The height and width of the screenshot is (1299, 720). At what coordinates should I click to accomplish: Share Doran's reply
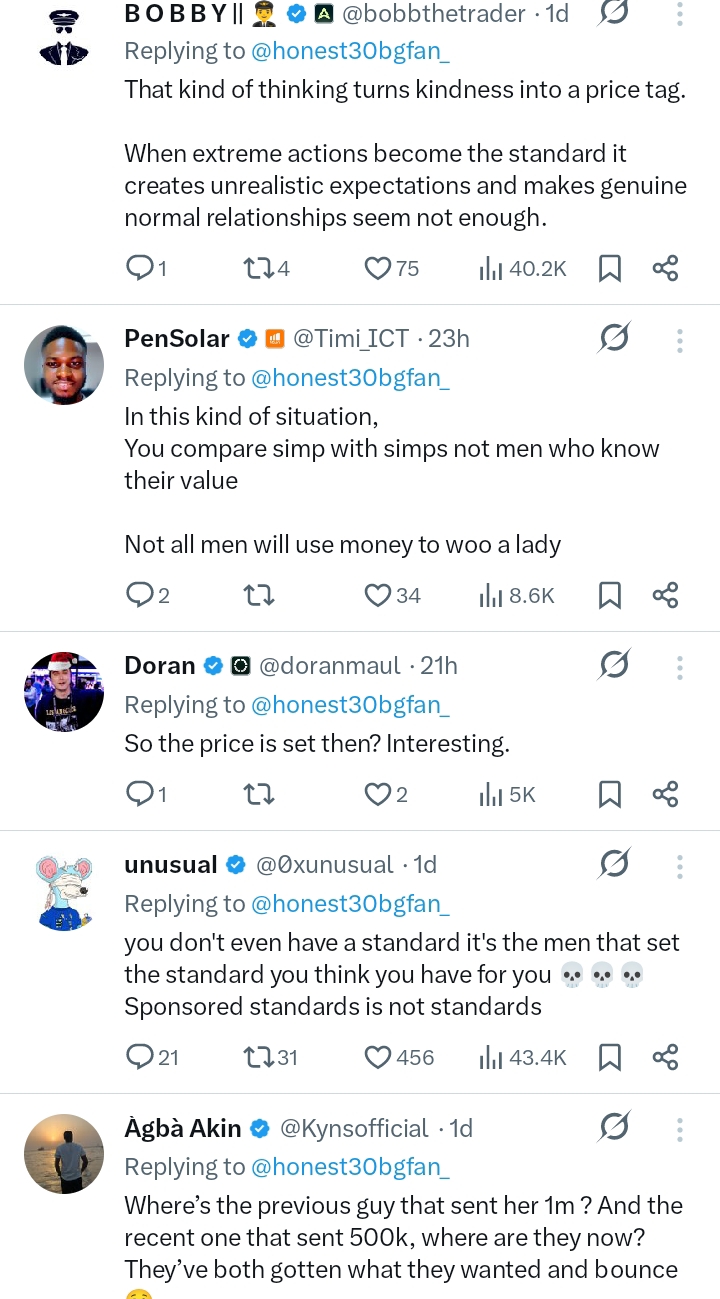click(665, 794)
